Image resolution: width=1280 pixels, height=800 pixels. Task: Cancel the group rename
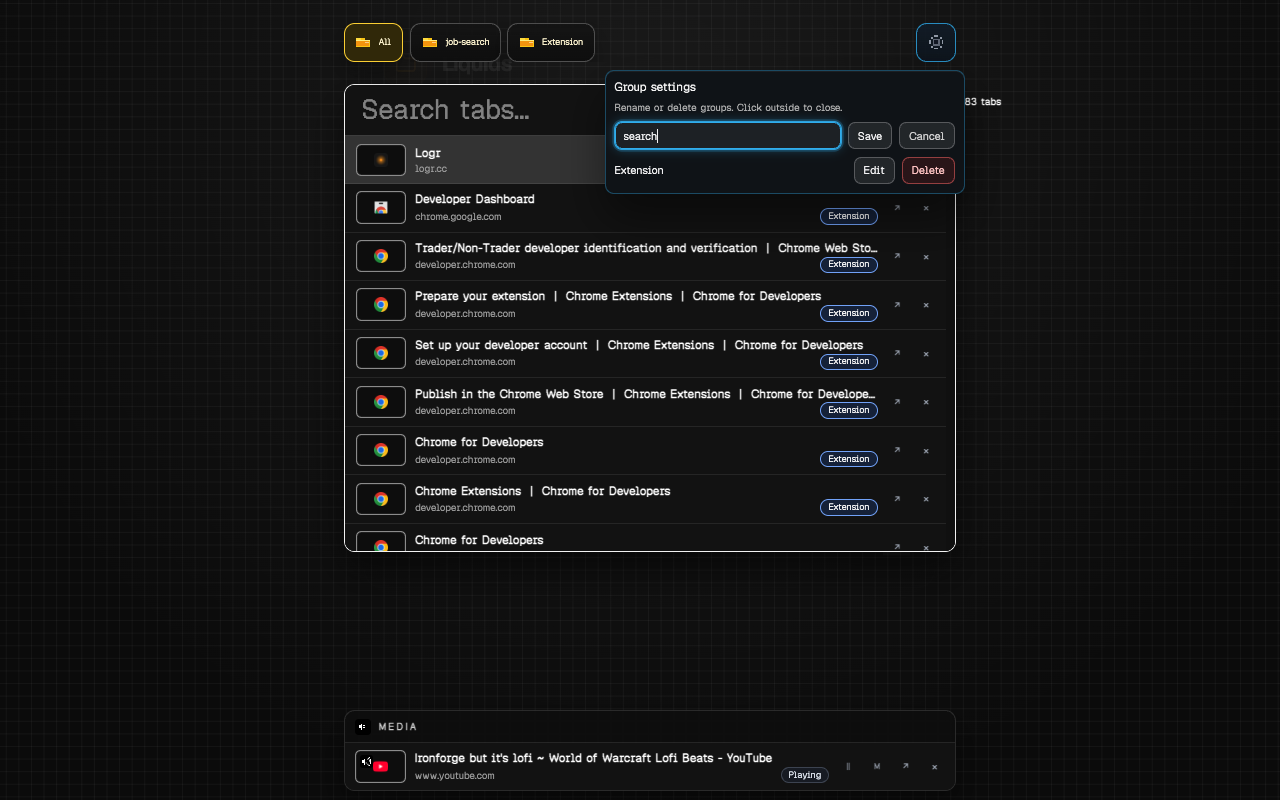[926, 136]
